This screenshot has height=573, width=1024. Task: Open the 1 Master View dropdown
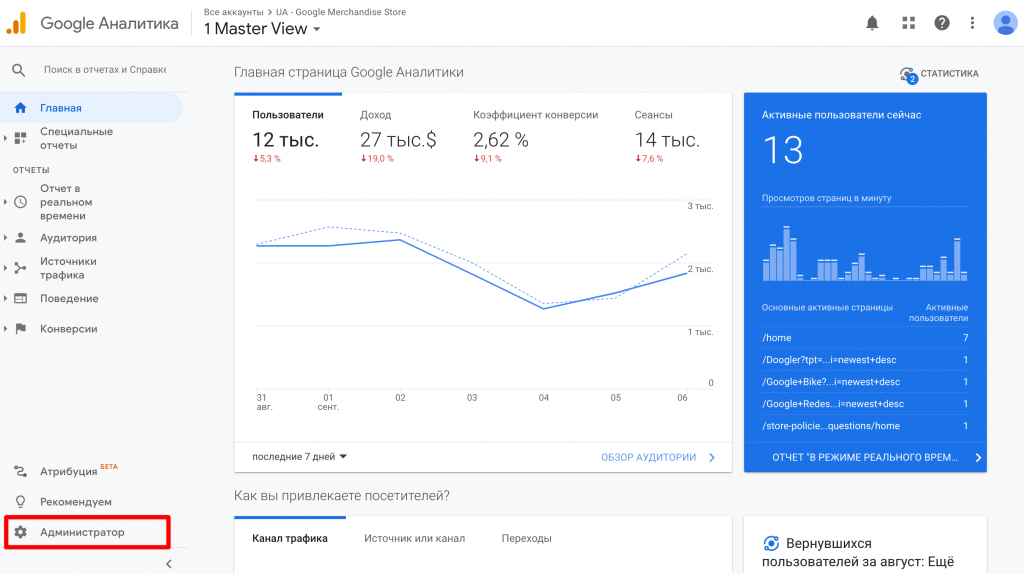pyautogui.click(x=262, y=29)
